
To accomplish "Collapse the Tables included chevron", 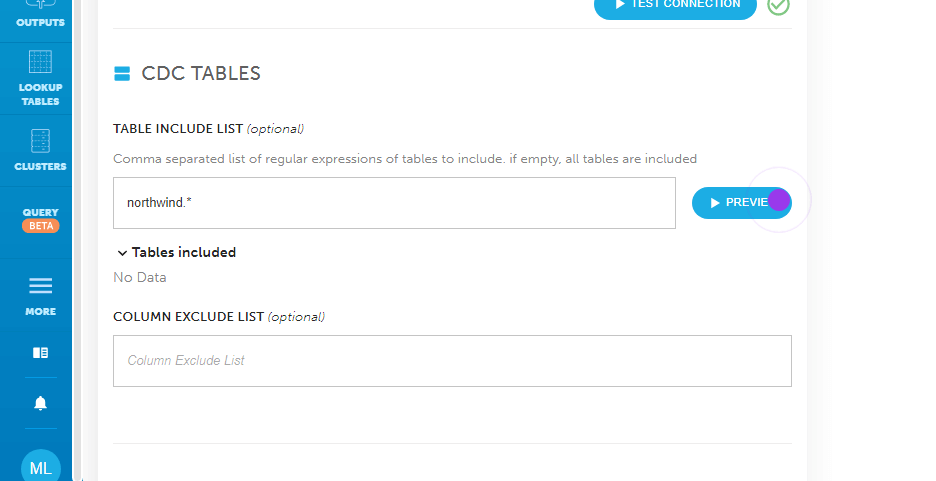I will [122, 253].
